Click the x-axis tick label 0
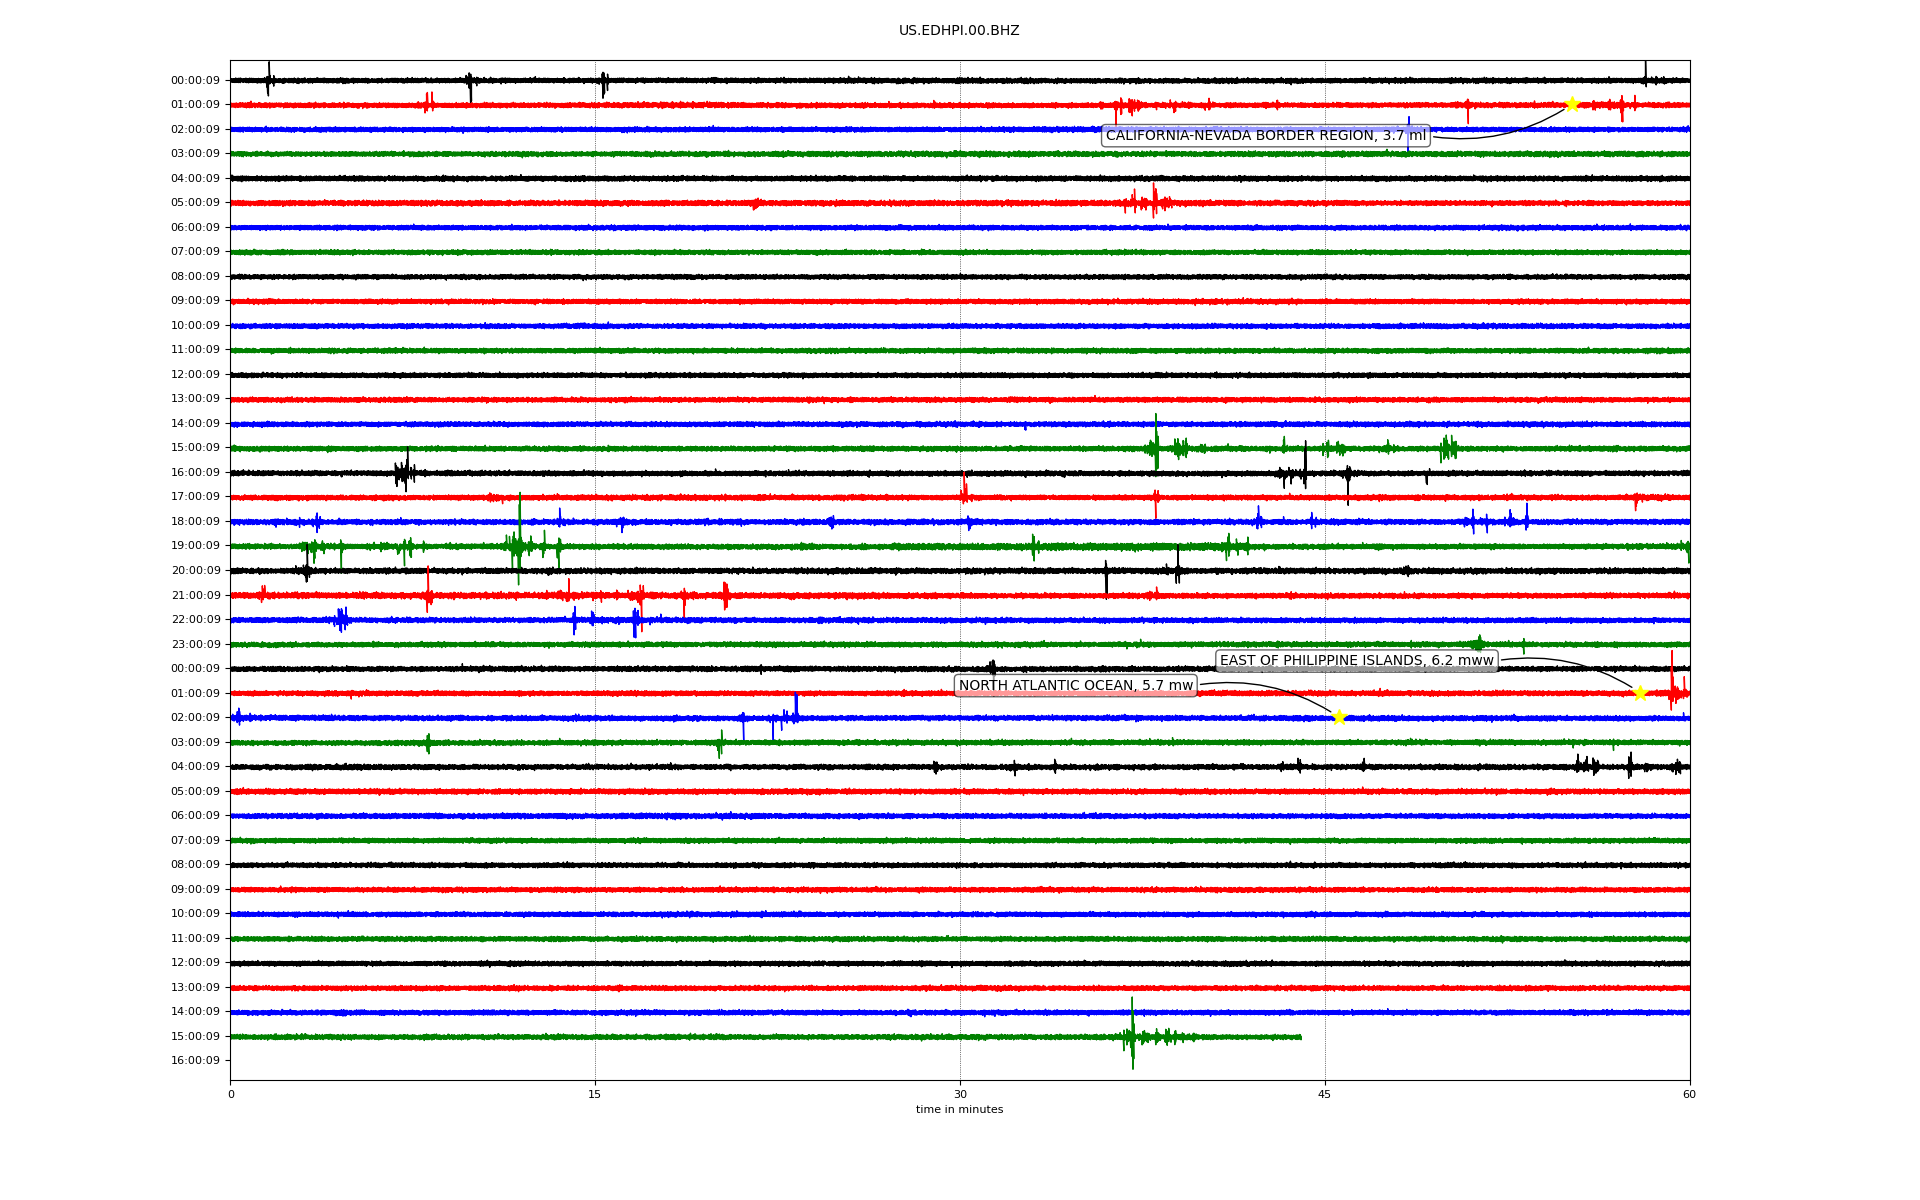Image resolution: width=1920 pixels, height=1200 pixels. click(x=231, y=1094)
